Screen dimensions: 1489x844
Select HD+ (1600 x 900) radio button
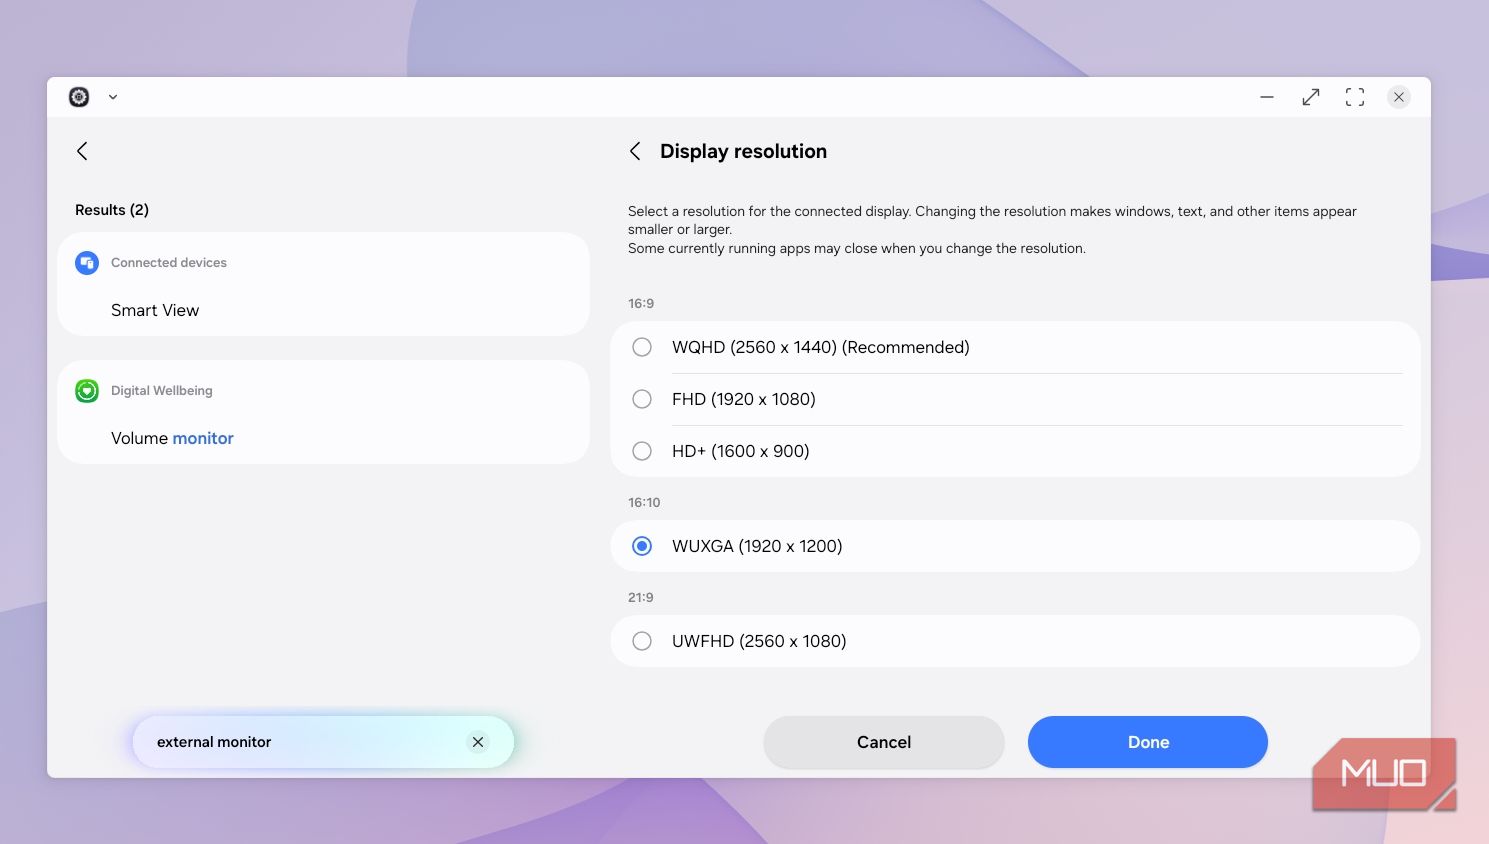click(642, 451)
